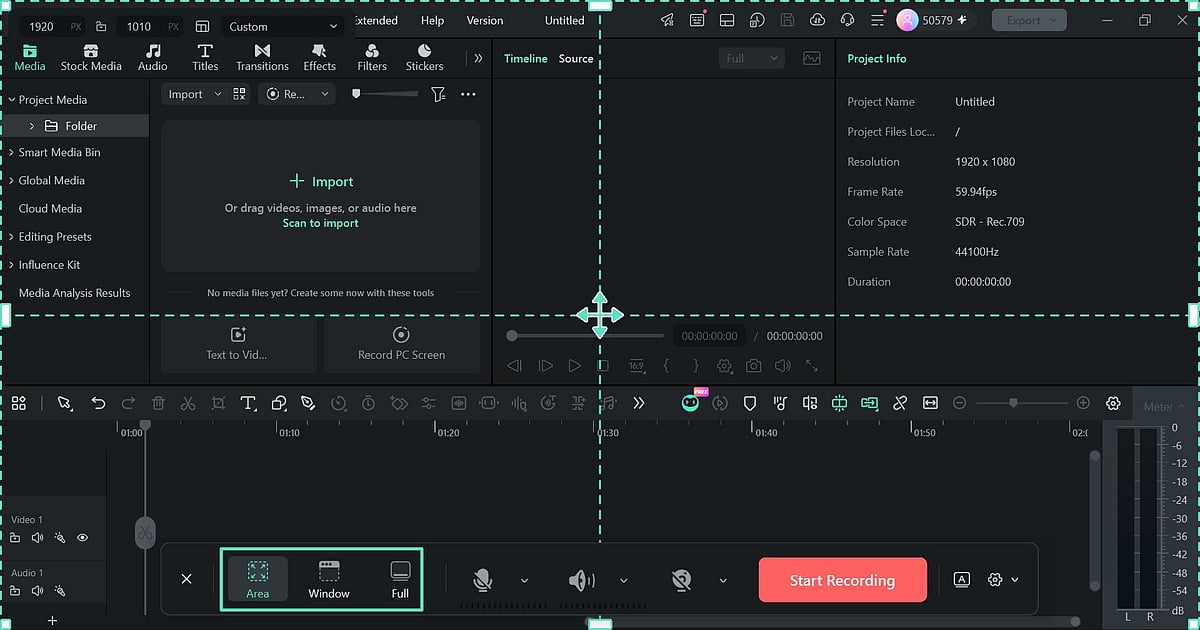Open the microphone source dropdown arrow
1200x630 pixels.
coord(524,580)
